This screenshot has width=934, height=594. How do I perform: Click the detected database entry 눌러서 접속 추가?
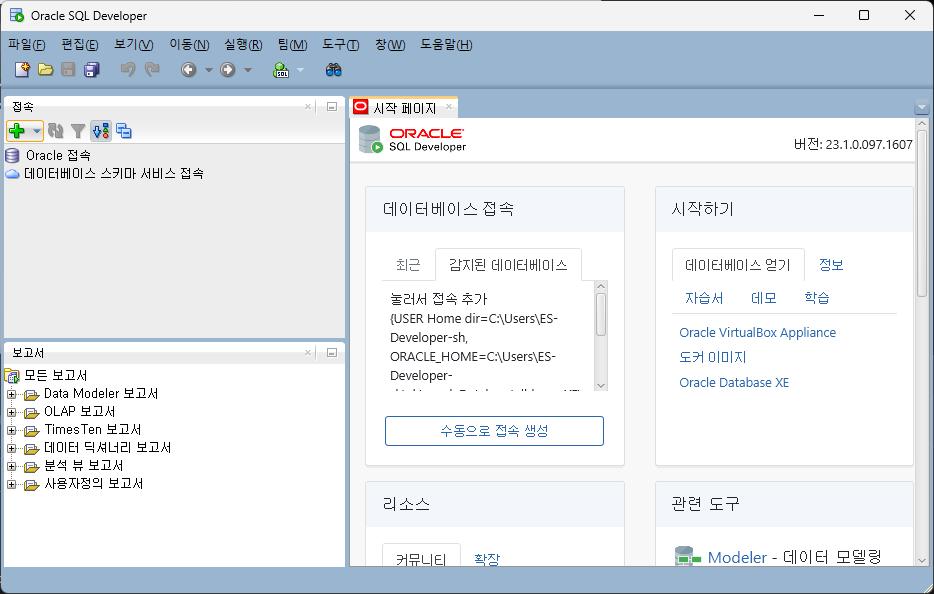tap(438, 298)
